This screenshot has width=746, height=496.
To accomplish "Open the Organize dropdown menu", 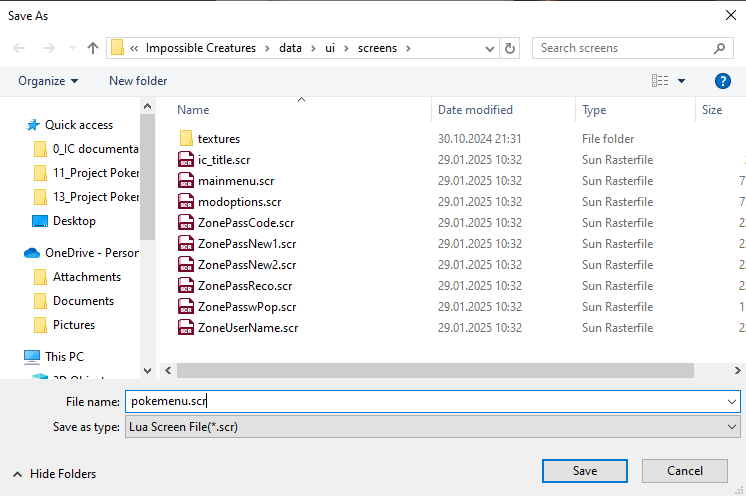I will [48, 81].
